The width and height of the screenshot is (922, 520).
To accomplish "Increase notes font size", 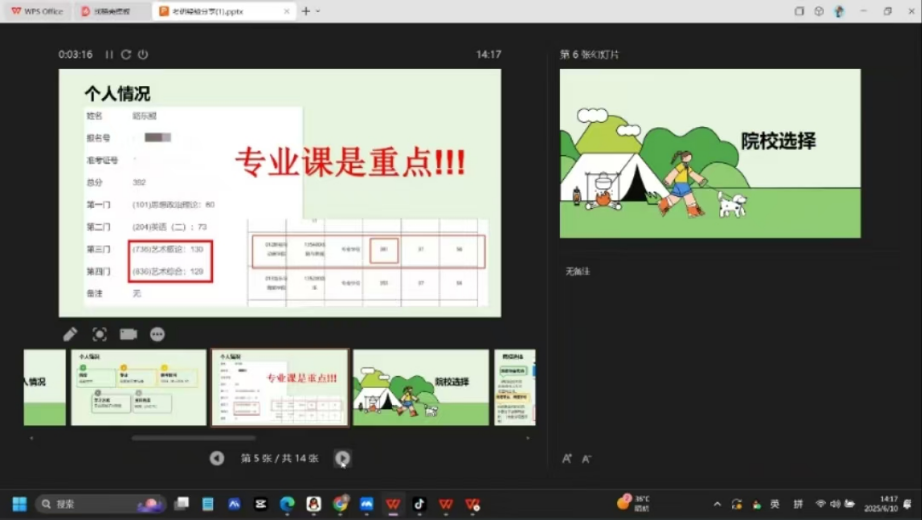I will click(x=567, y=458).
